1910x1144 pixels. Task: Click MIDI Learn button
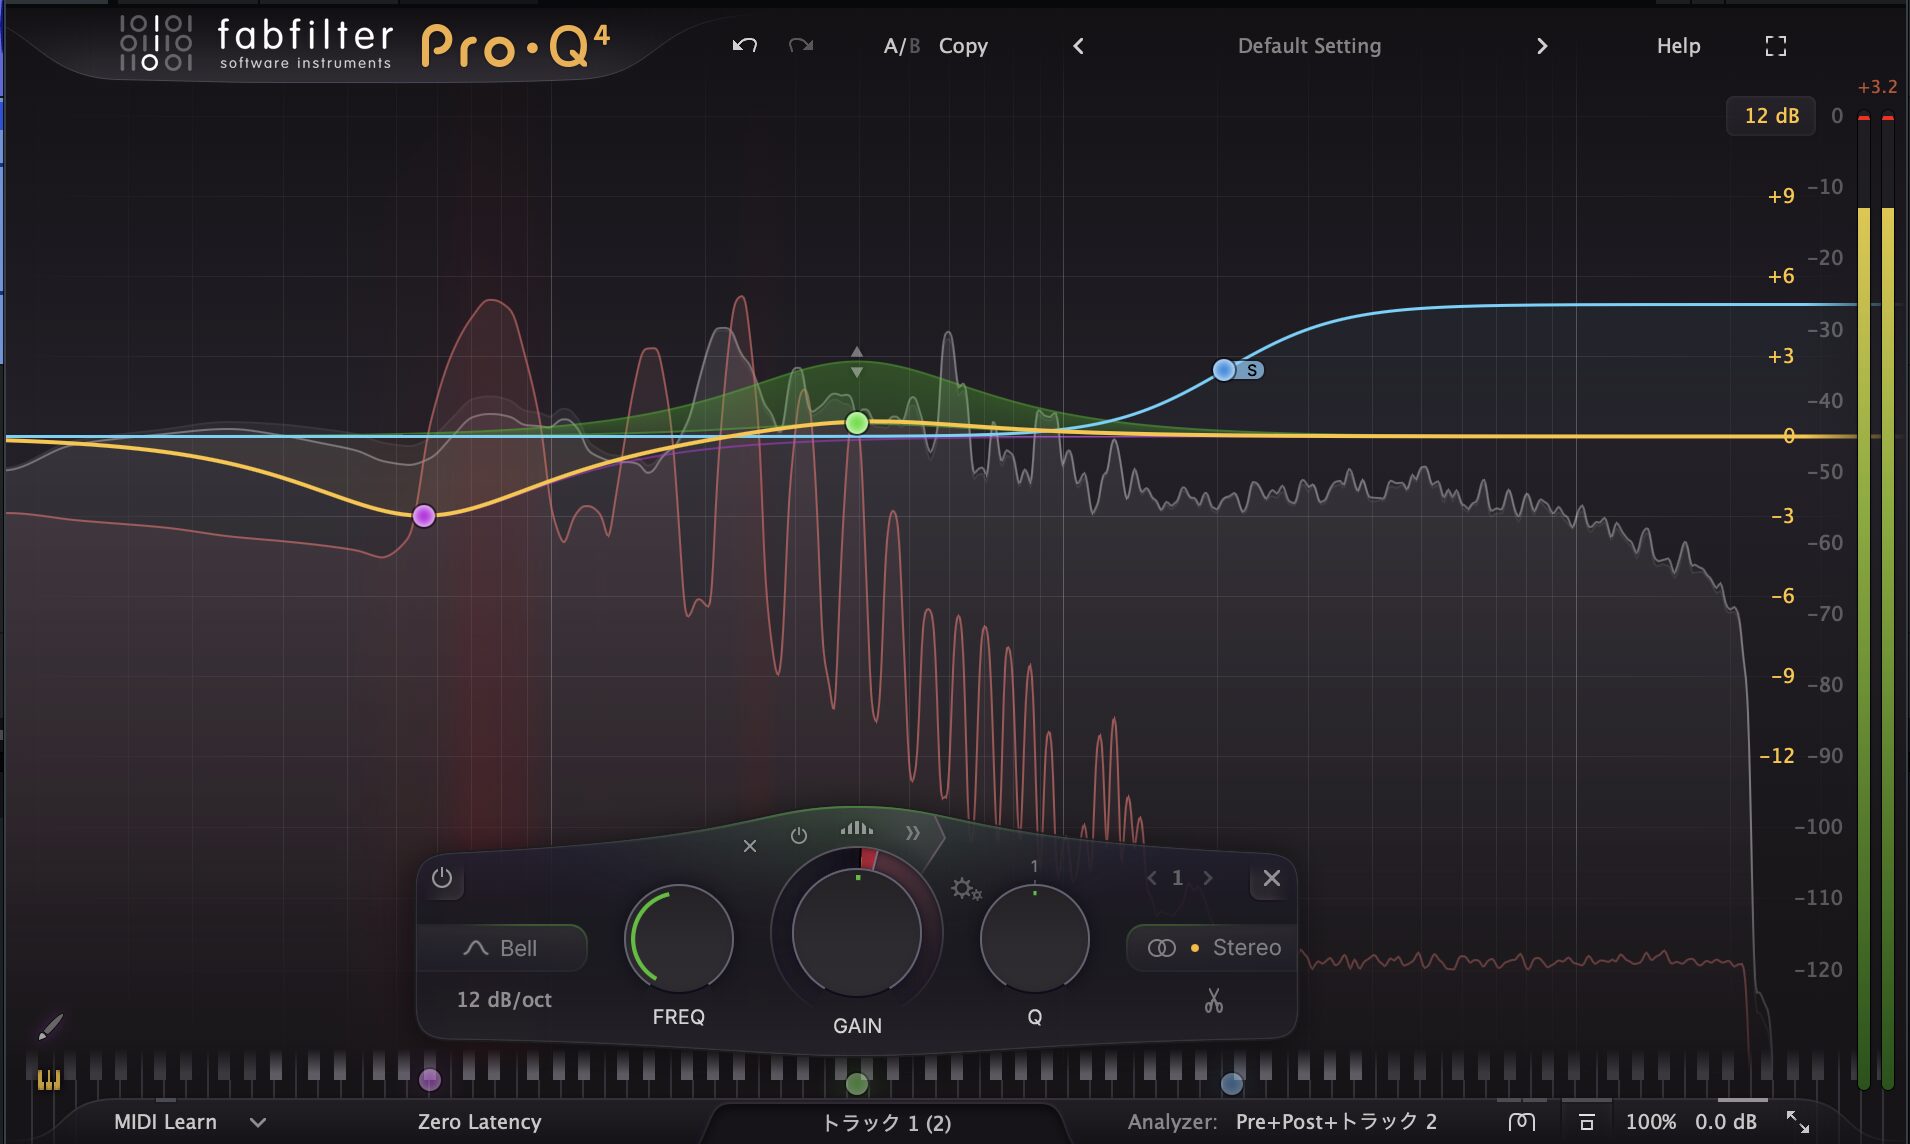pos(165,1122)
